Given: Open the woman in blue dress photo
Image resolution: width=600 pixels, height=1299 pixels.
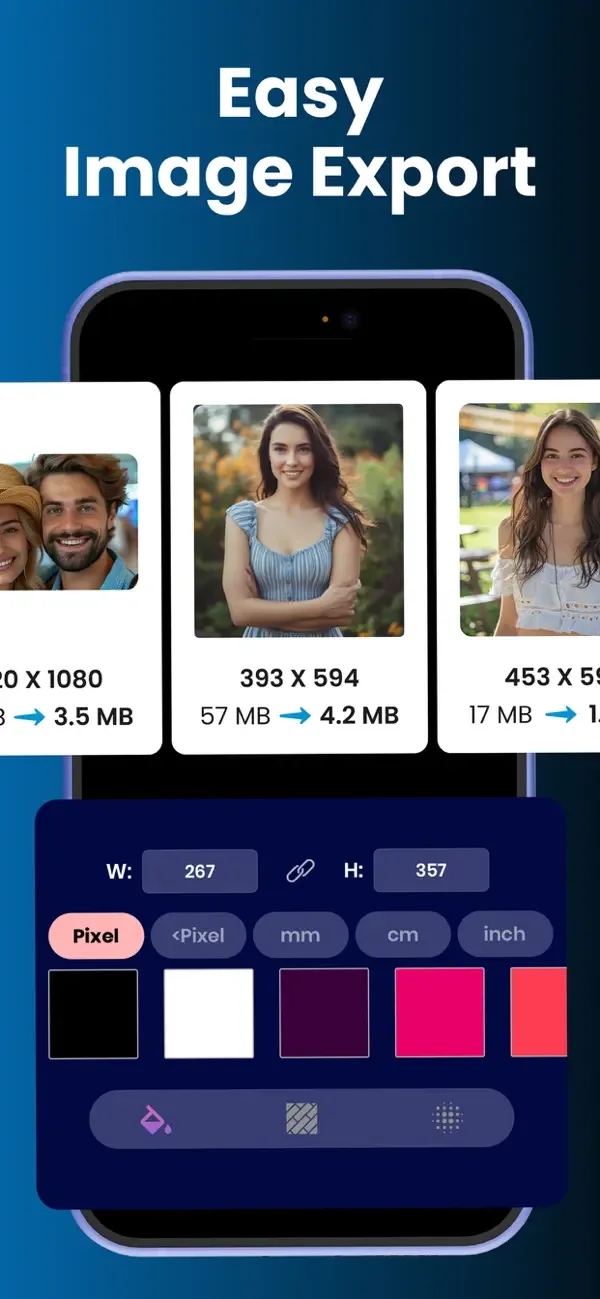Looking at the screenshot, I should [298, 521].
